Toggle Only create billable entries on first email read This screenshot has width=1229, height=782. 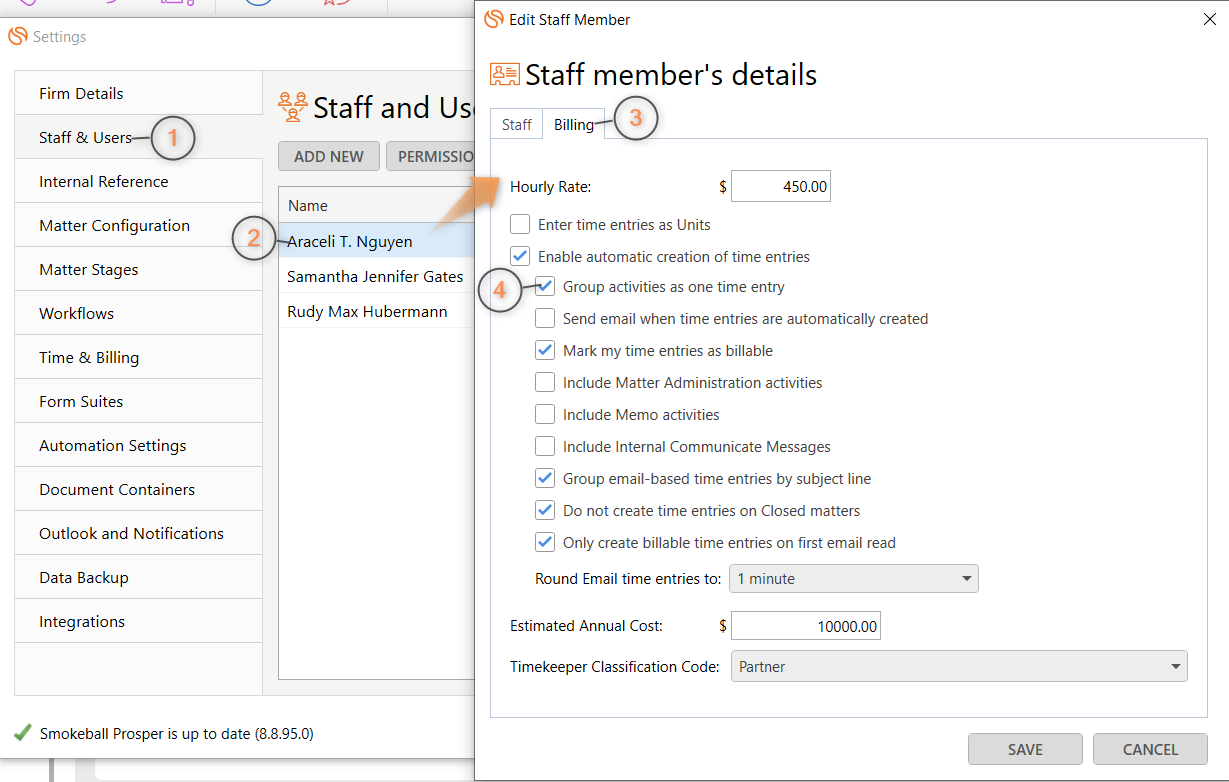(x=545, y=543)
